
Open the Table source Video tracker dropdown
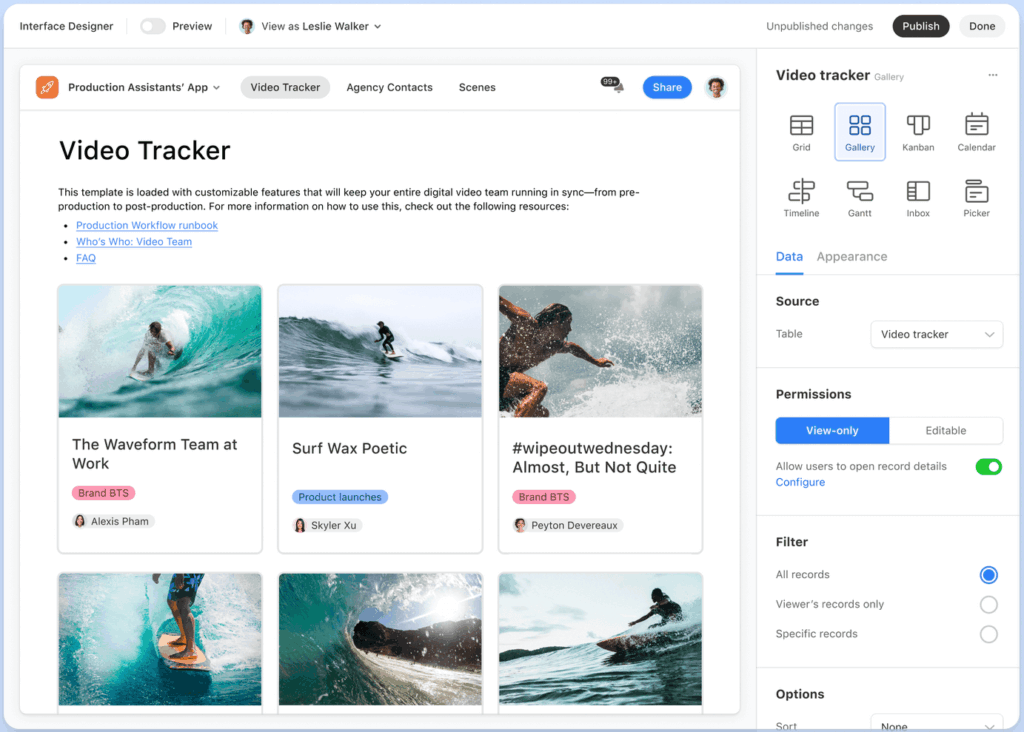click(936, 334)
